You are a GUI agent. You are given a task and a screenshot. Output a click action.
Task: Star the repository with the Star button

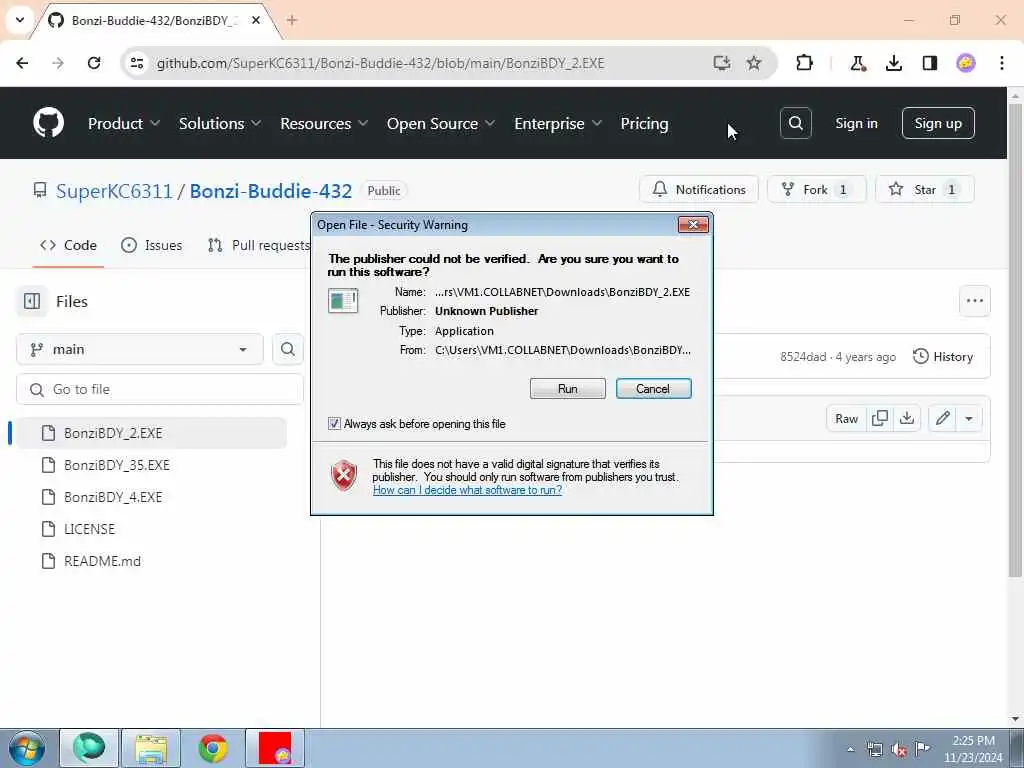coord(925,189)
